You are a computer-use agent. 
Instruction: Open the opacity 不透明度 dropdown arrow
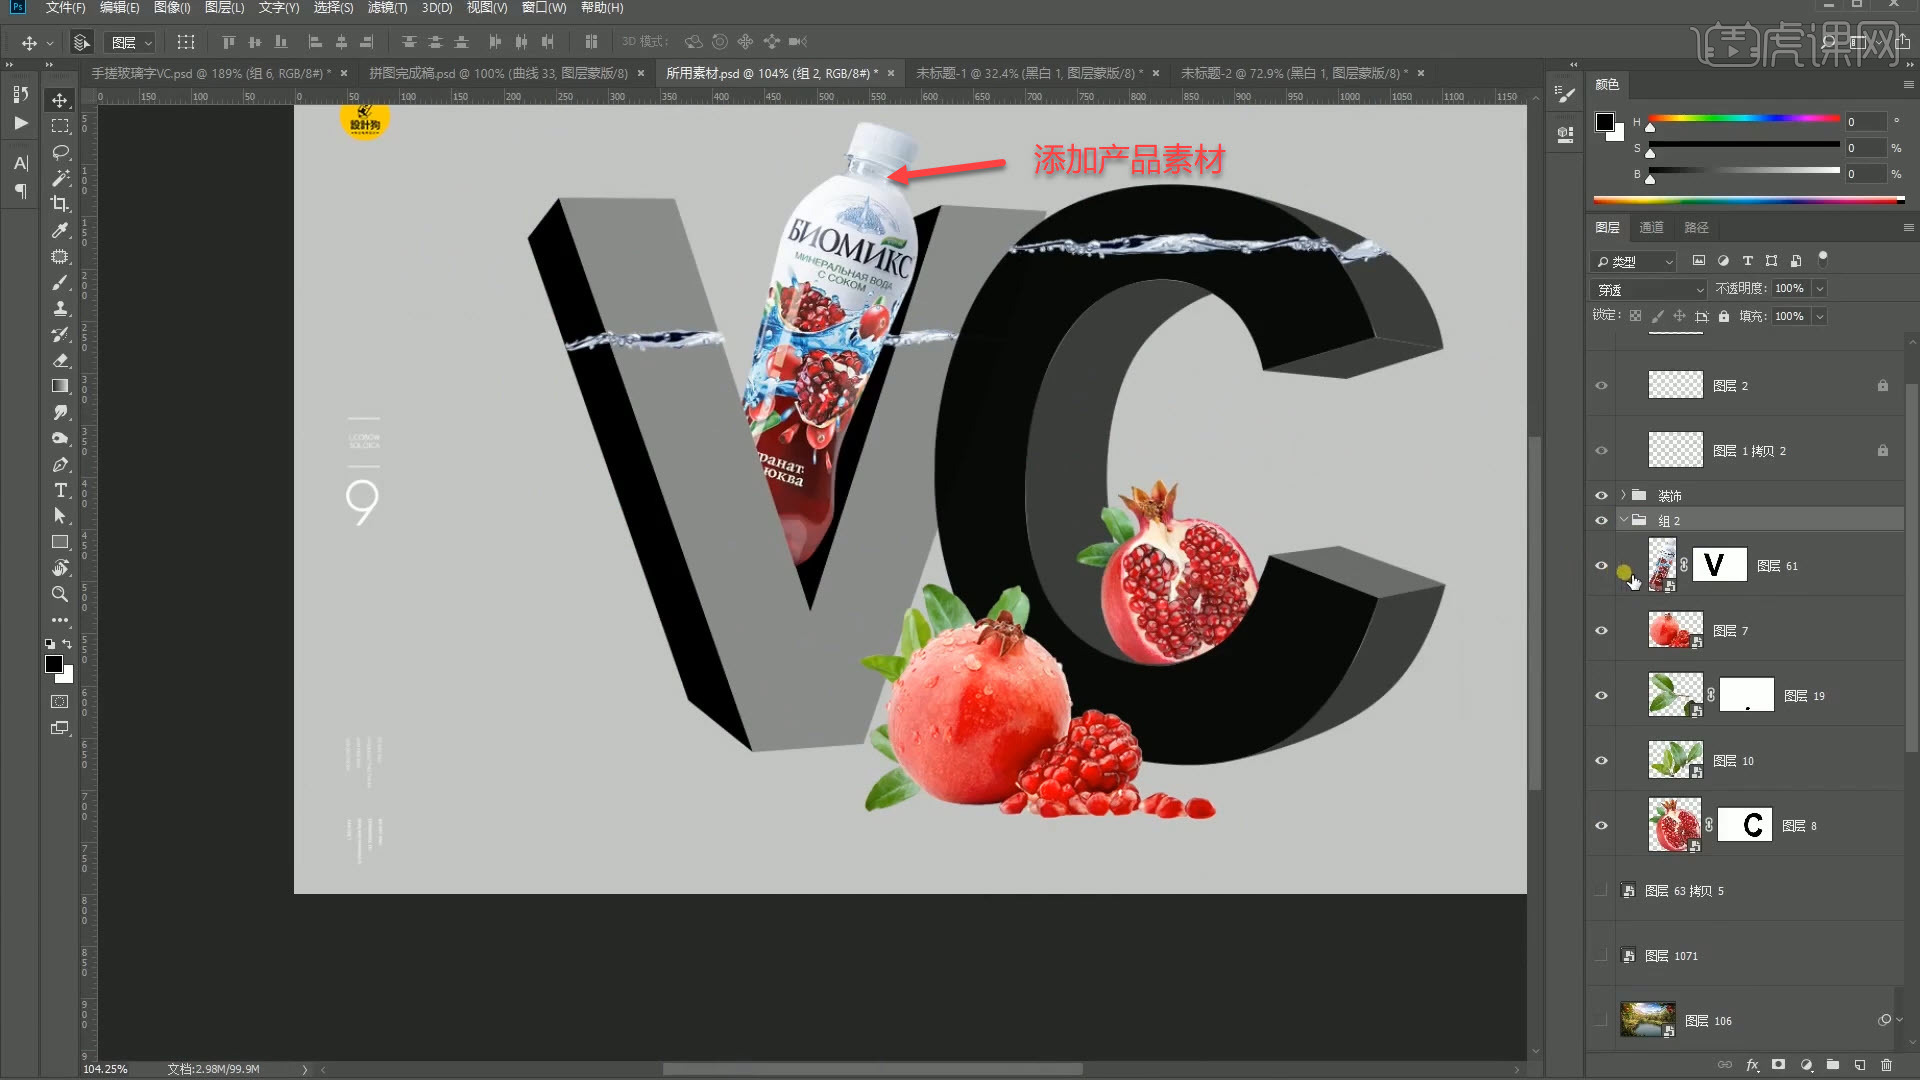tap(1820, 289)
